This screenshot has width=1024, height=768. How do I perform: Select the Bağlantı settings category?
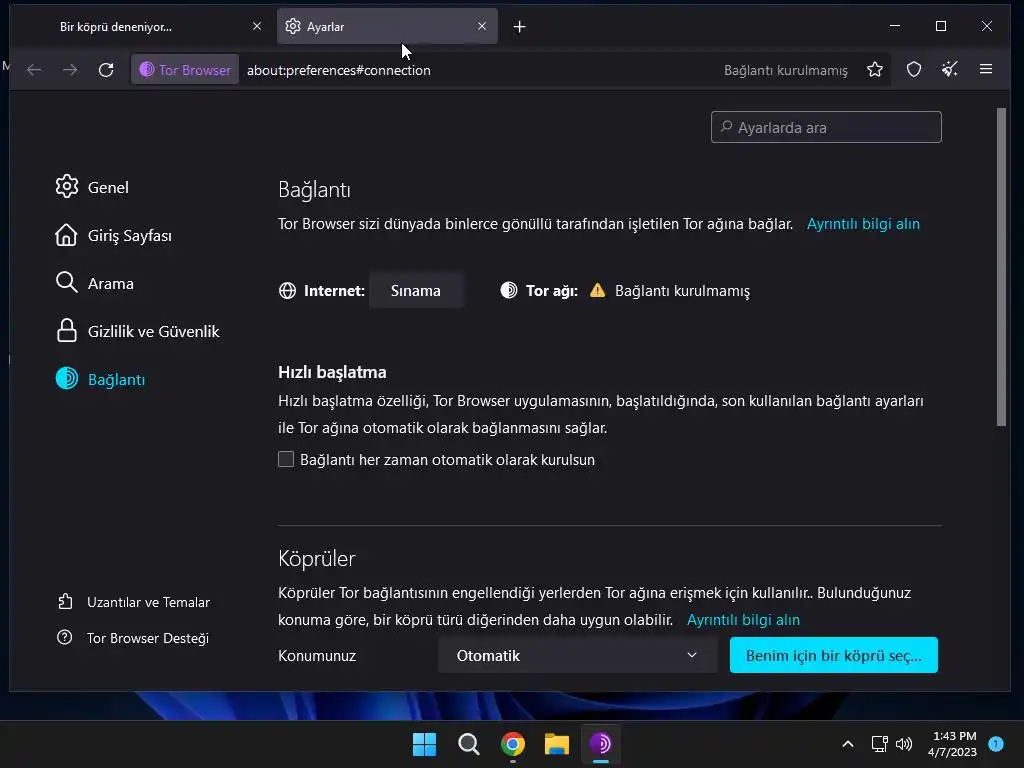click(x=101, y=379)
